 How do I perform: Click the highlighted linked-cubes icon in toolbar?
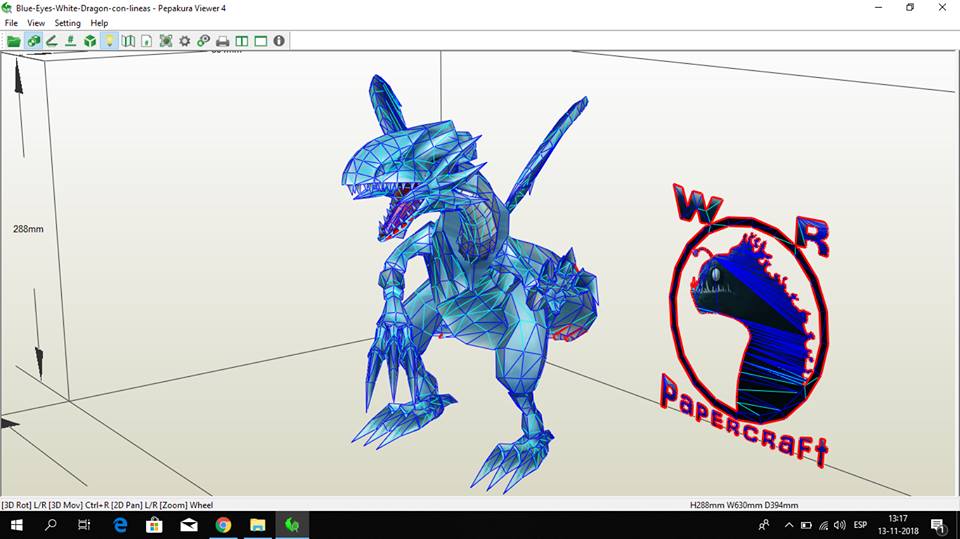[x=34, y=41]
